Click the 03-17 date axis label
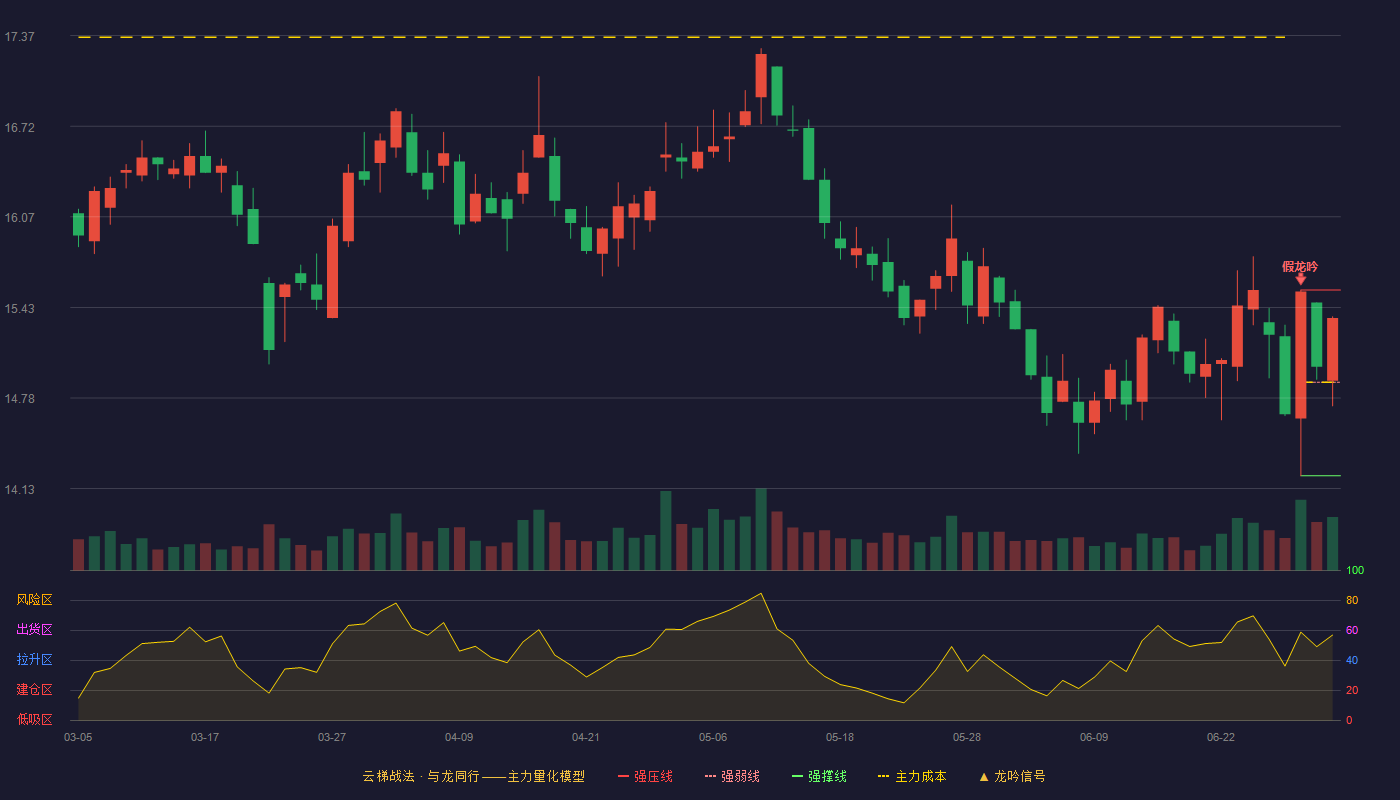The image size is (1400, 800). tap(205, 737)
